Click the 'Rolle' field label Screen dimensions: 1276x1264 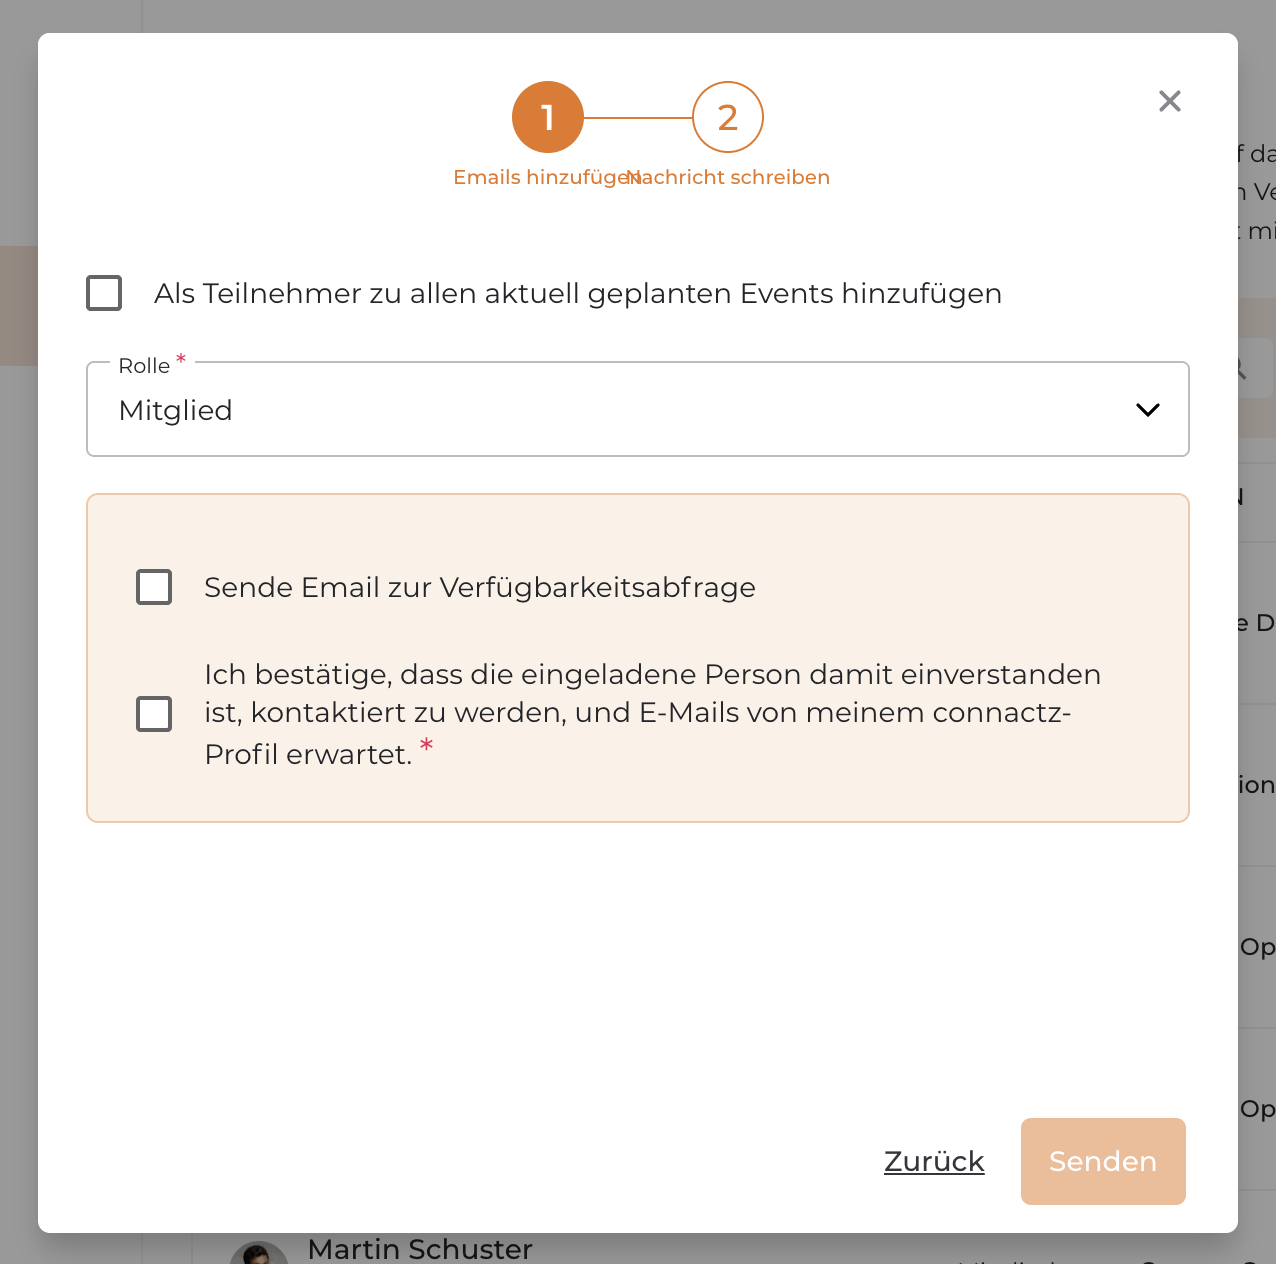[x=144, y=366]
